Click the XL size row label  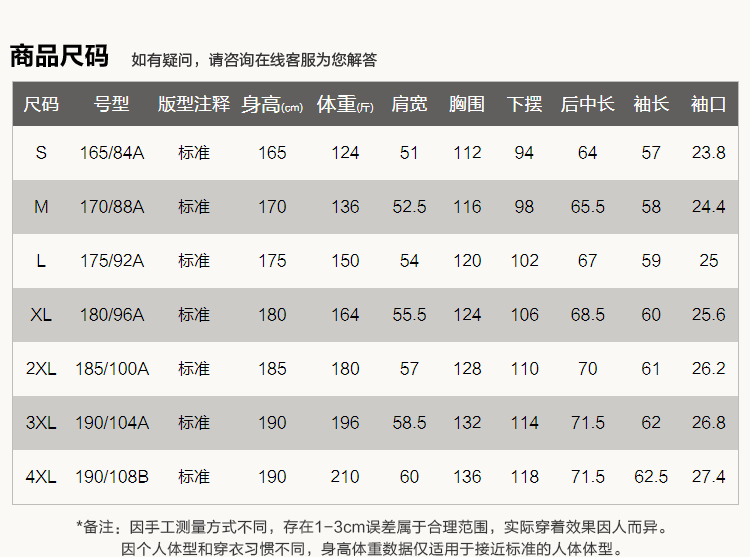coord(41,315)
